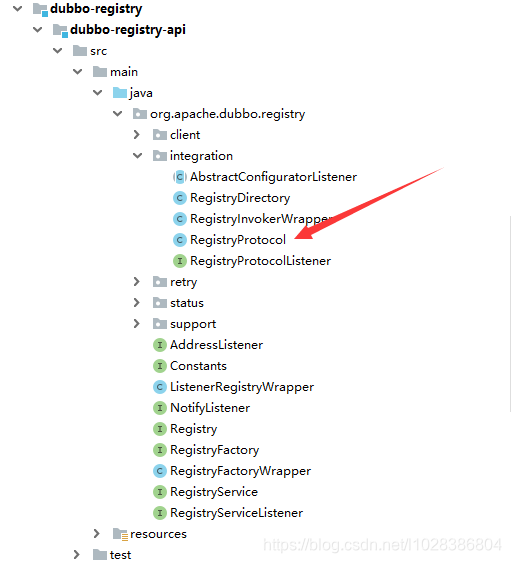Expand the test folder arrow

coord(76,554)
